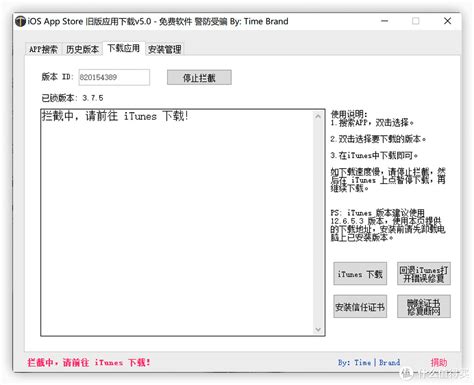Click the 使用说明: heading
This screenshot has width=474, height=385.
coord(349,114)
